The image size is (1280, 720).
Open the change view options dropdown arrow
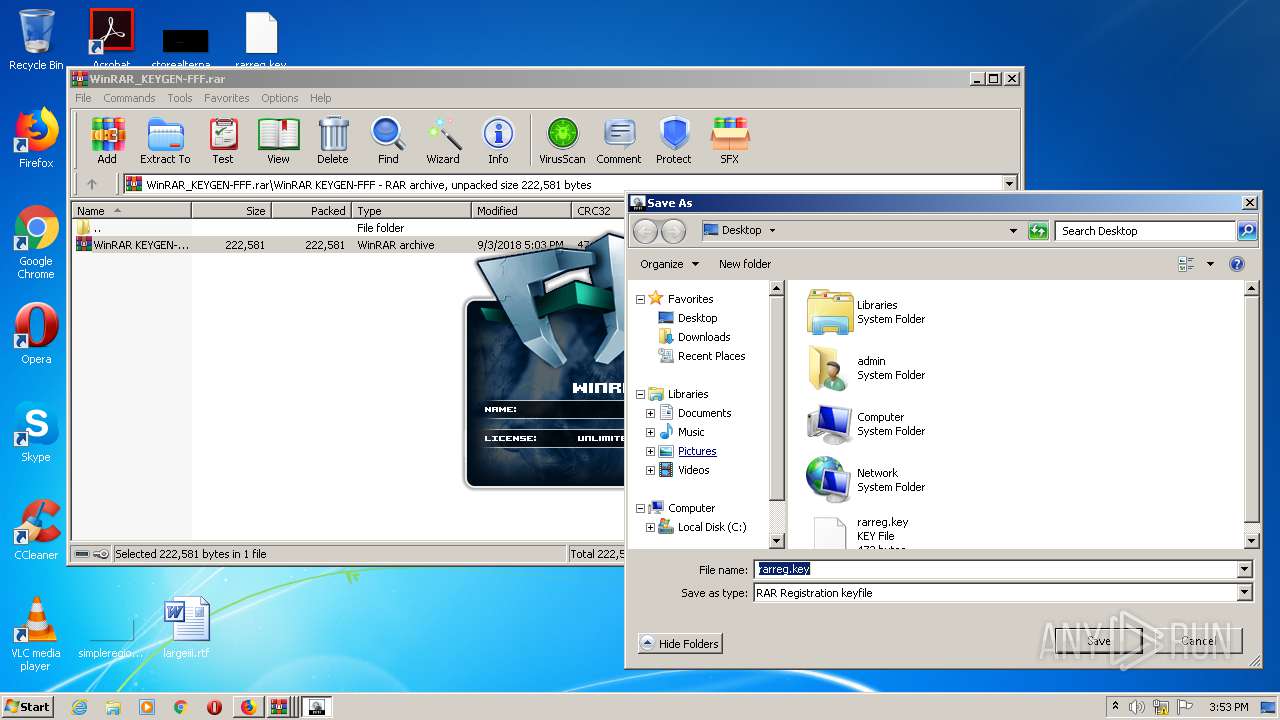tap(1210, 264)
